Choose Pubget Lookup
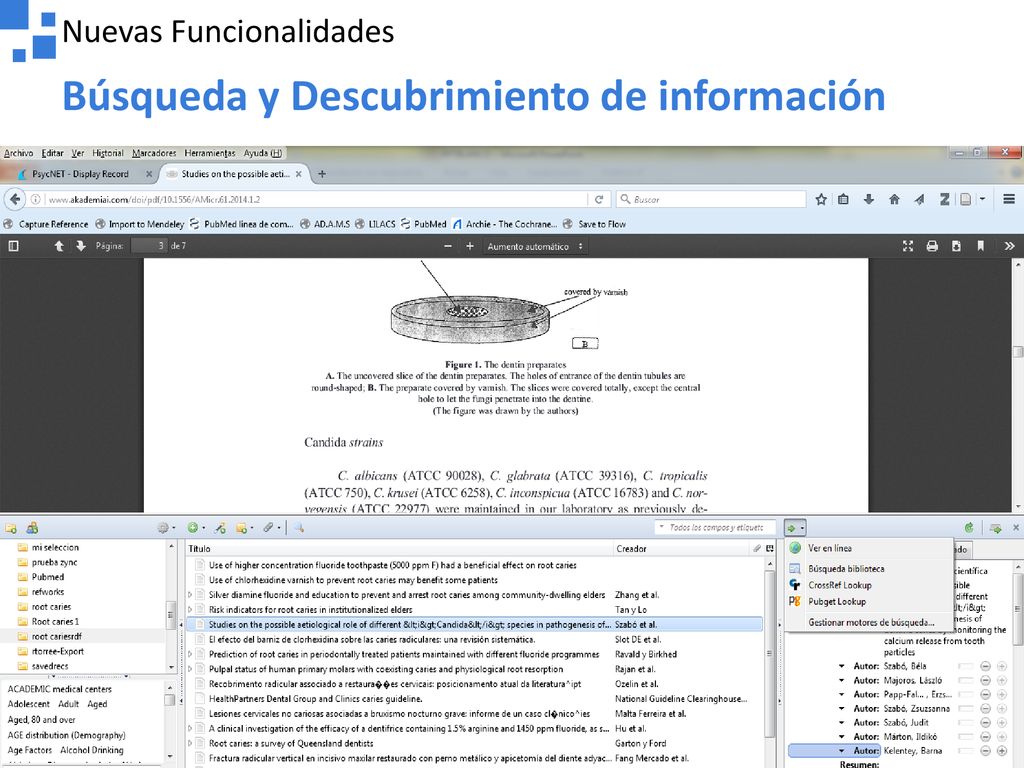This screenshot has height=768, width=1024. tap(837, 601)
